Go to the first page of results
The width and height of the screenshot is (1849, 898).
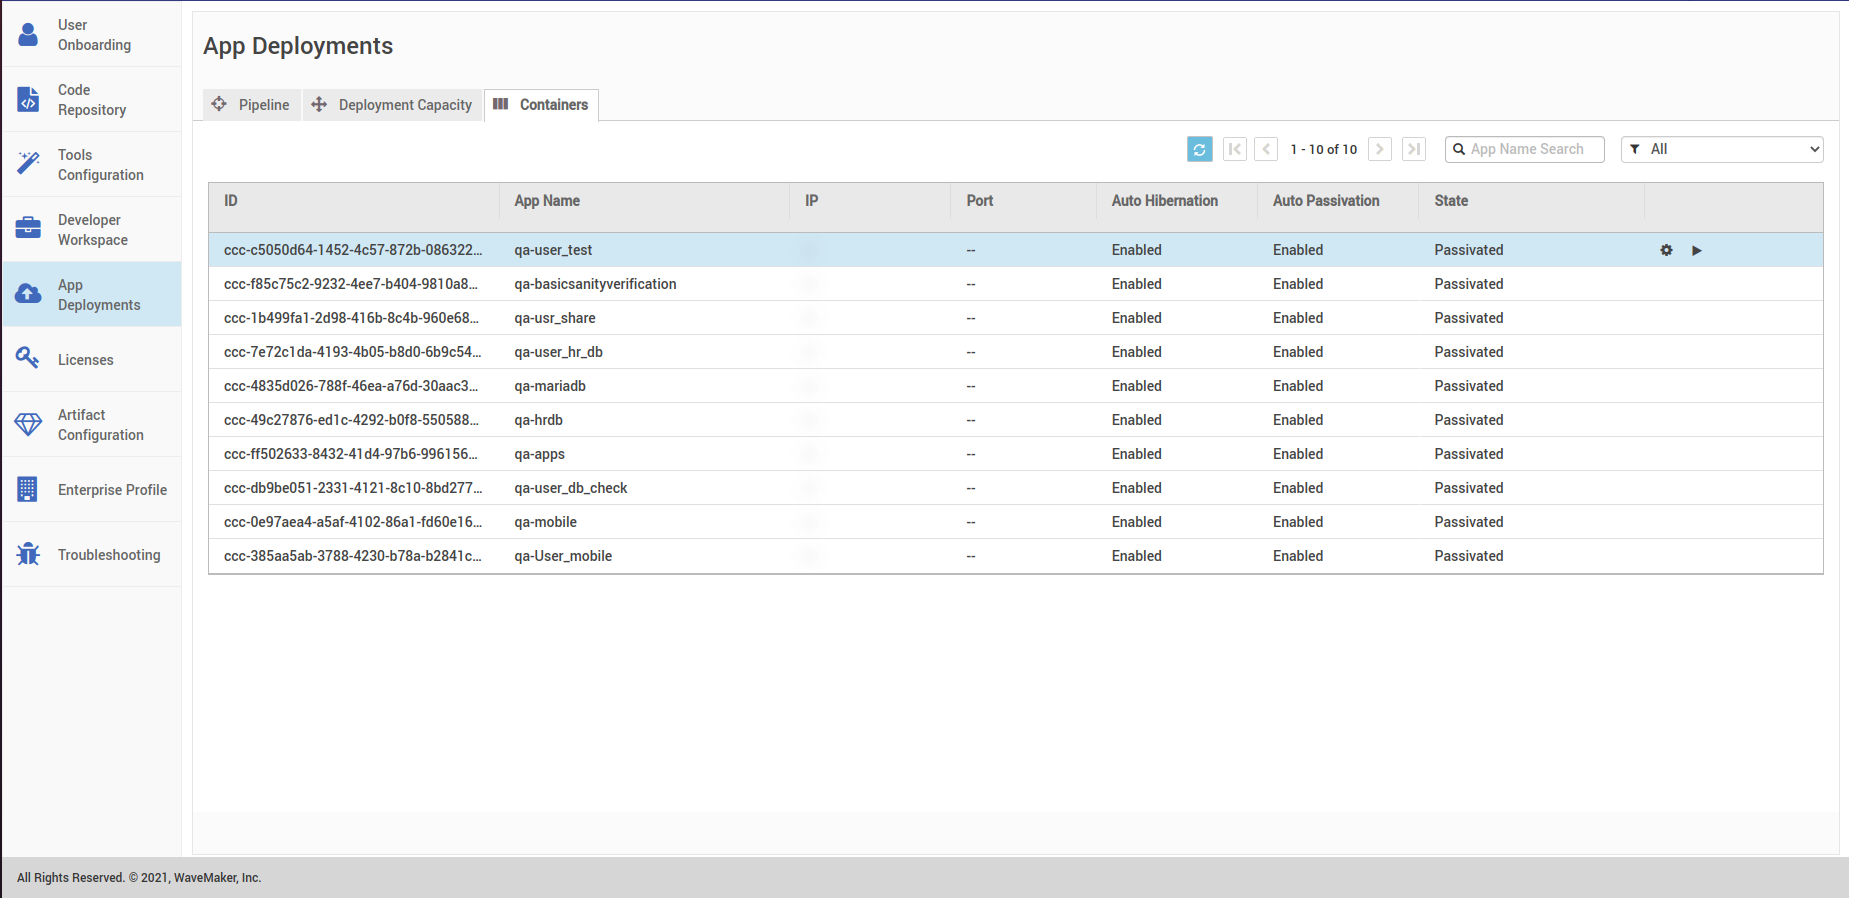point(1235,149)
